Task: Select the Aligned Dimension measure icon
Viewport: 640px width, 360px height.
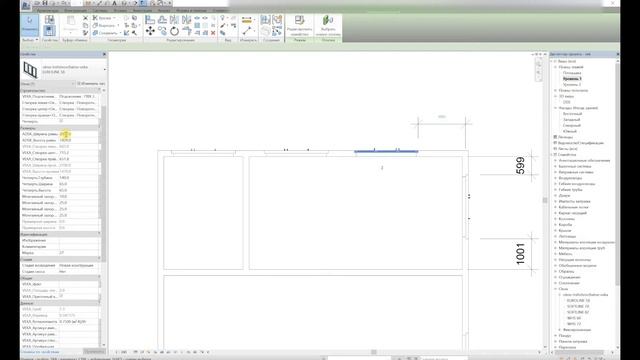Action: 247,20
